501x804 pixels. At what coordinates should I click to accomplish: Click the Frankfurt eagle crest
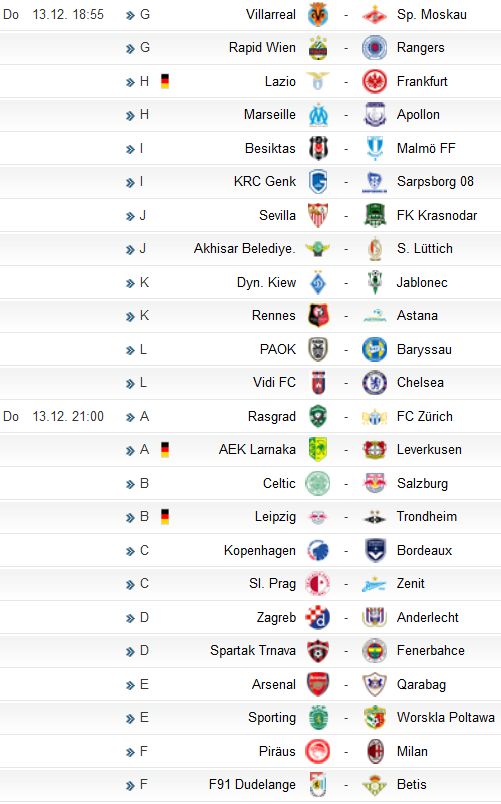click(x=374, y=82)
